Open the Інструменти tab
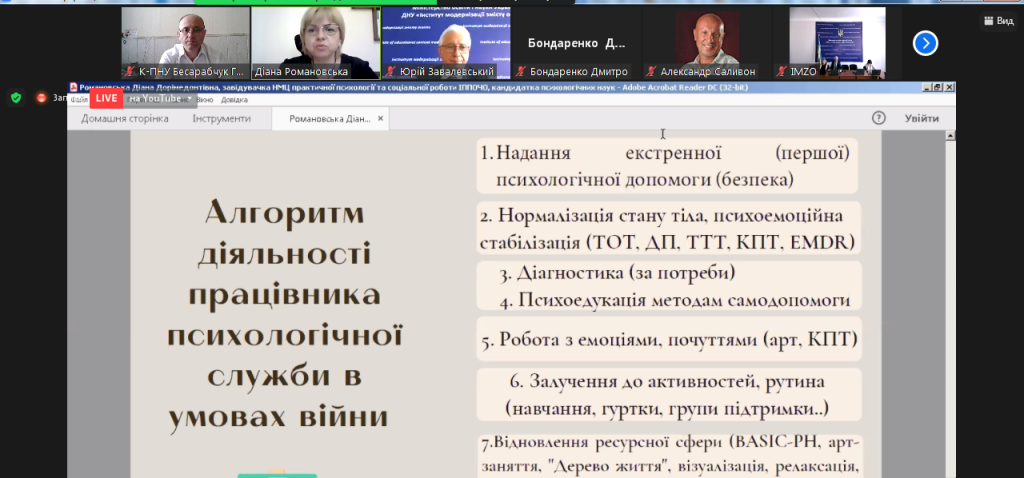 point(222,118)
